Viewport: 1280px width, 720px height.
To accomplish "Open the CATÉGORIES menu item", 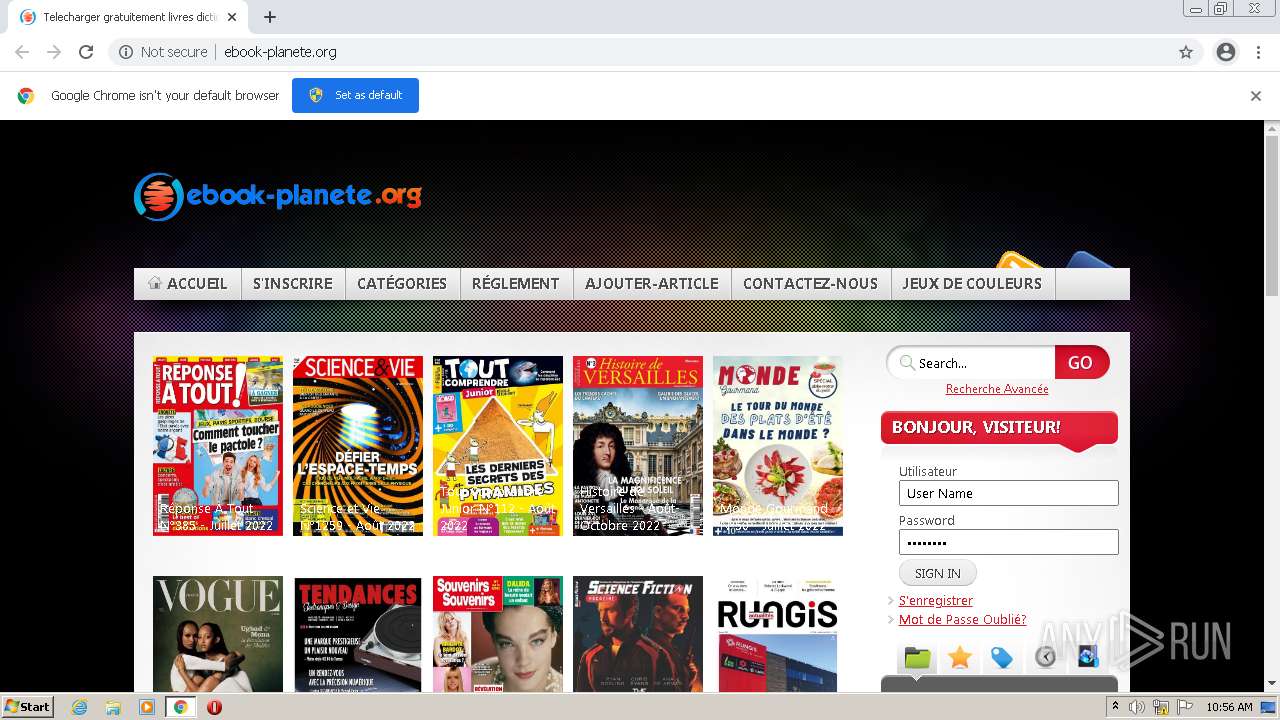I will point(402,284).
